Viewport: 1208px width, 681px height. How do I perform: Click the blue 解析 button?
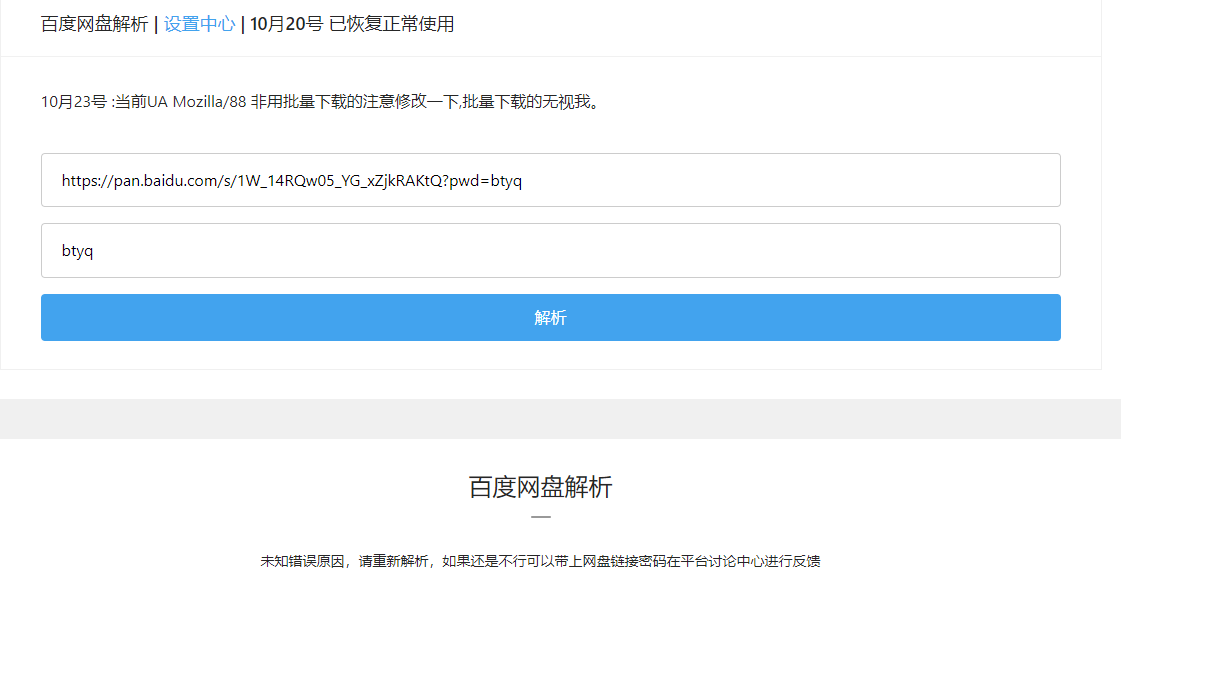551,317
